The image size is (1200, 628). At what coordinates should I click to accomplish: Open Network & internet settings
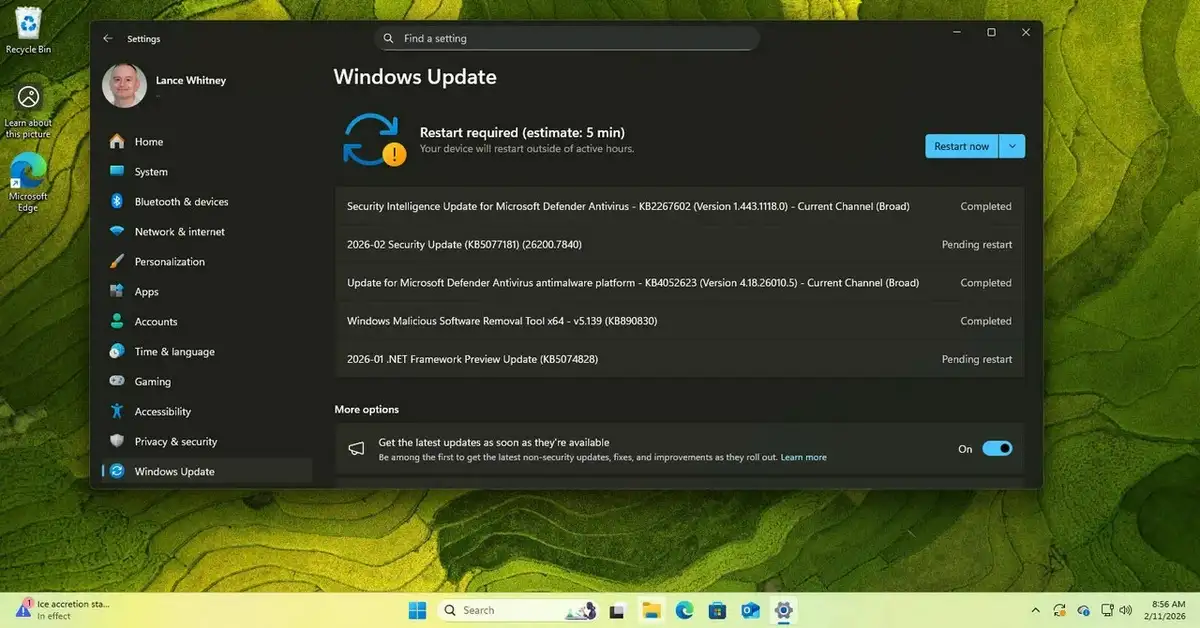(x=180, y=231)
